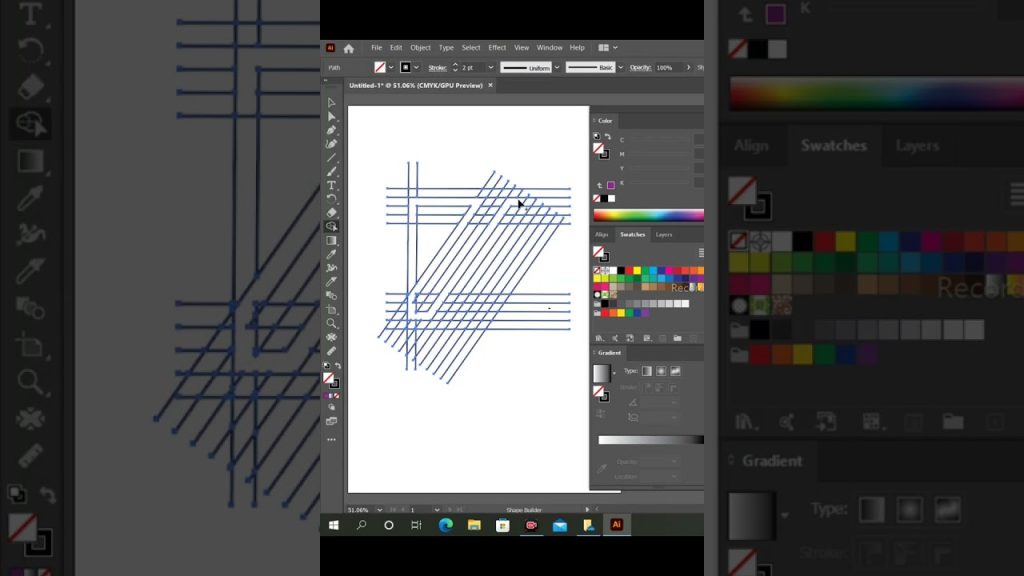The width and height of the screenshot is (1024, 576).
Task: Open the Stroke weight dropdown
Action: pyautogui.click(x=489, y=67)
